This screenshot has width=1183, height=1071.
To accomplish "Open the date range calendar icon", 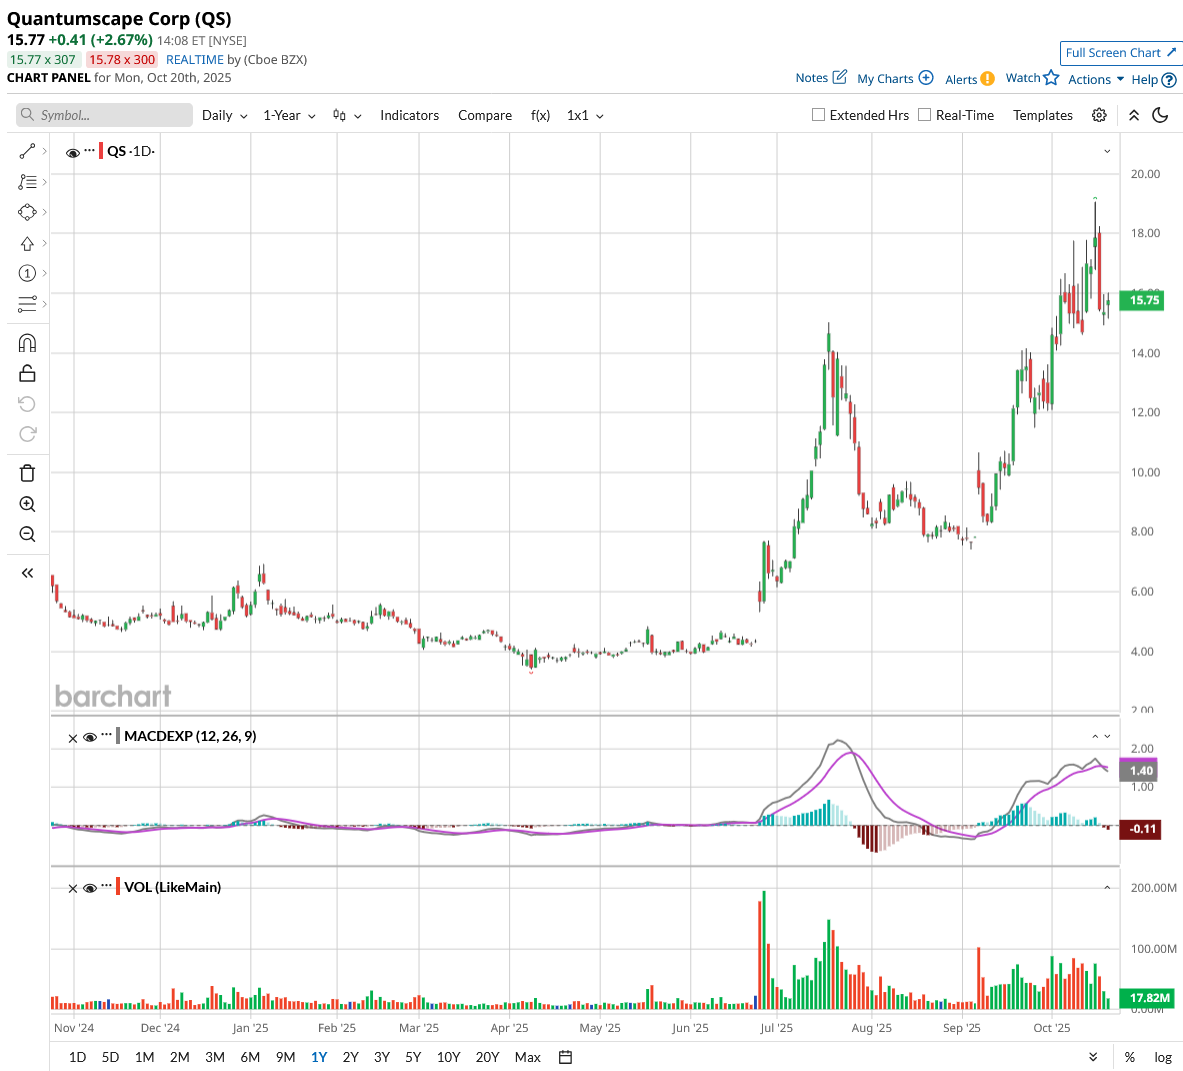I will click(x=565, y=1057).
